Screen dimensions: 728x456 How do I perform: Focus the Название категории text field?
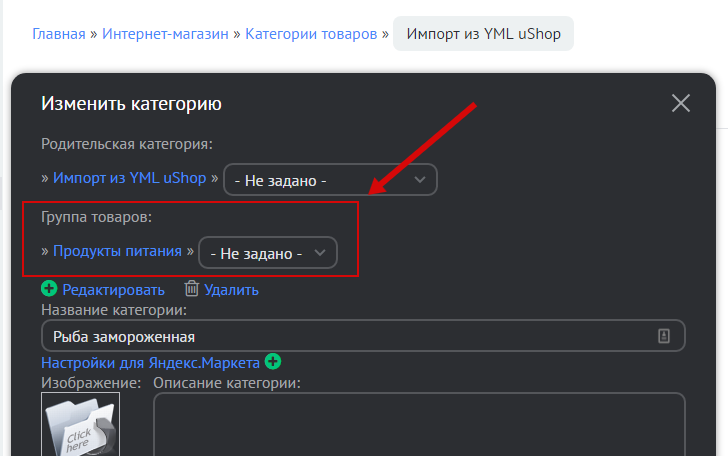340,336
